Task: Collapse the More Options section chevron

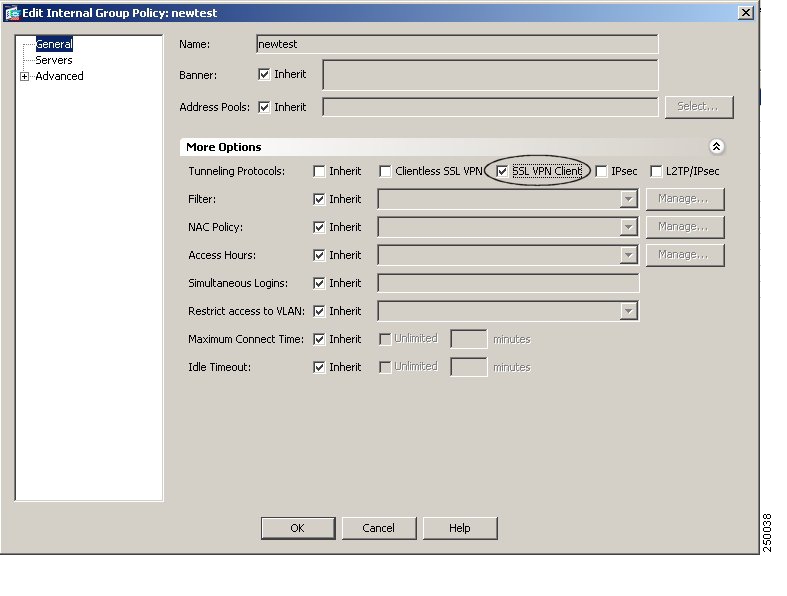Action: 716,147
